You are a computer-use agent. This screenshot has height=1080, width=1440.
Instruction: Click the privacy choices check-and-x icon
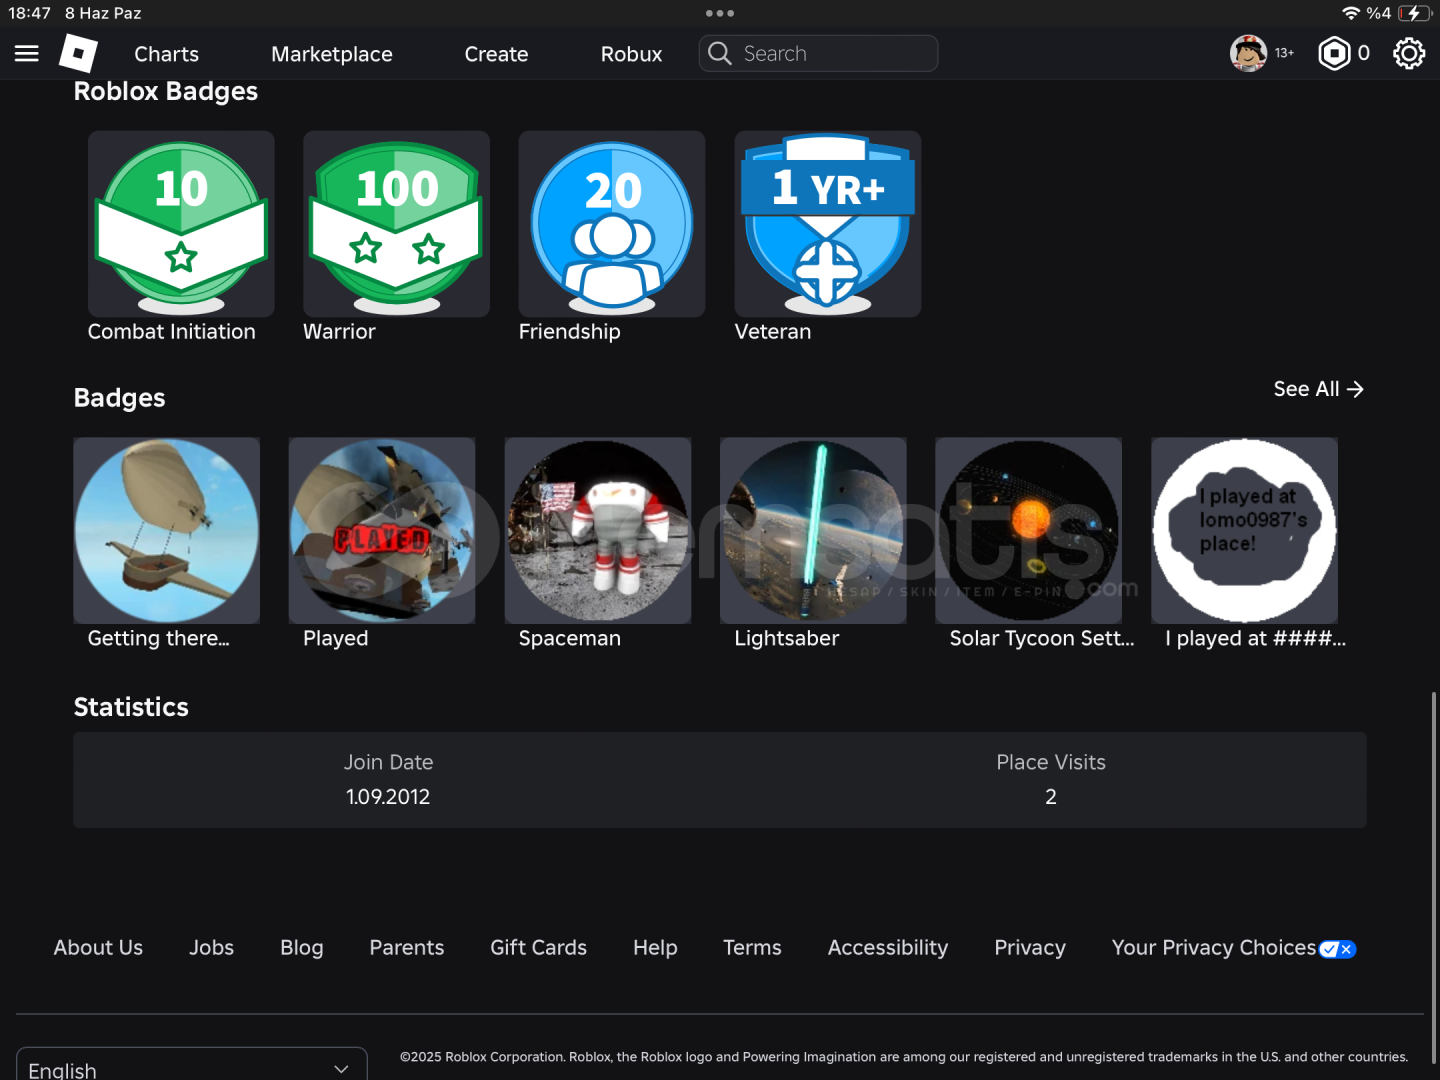click(x=1337, y=949)
